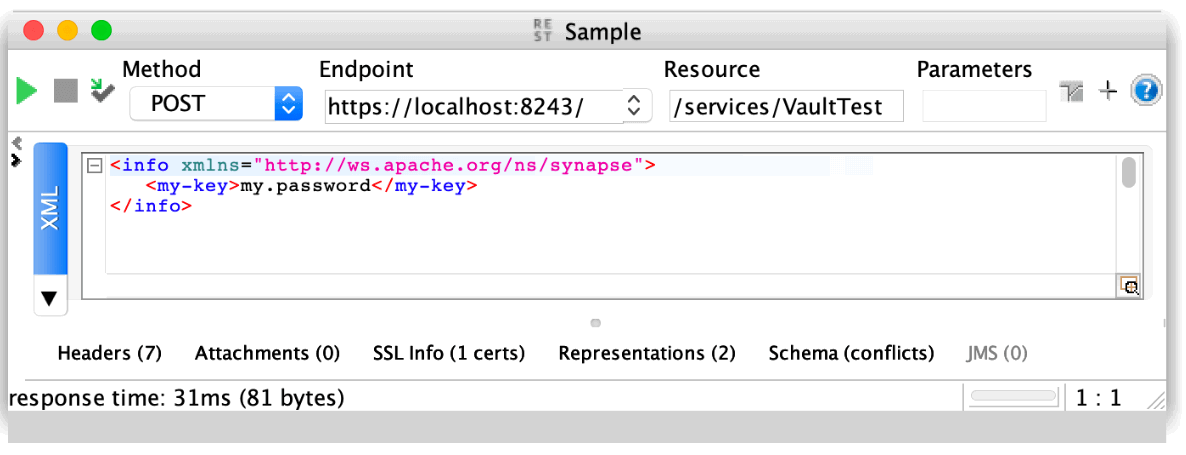
Task: Select the vertical XML editor tab
Action: [50, 208]
